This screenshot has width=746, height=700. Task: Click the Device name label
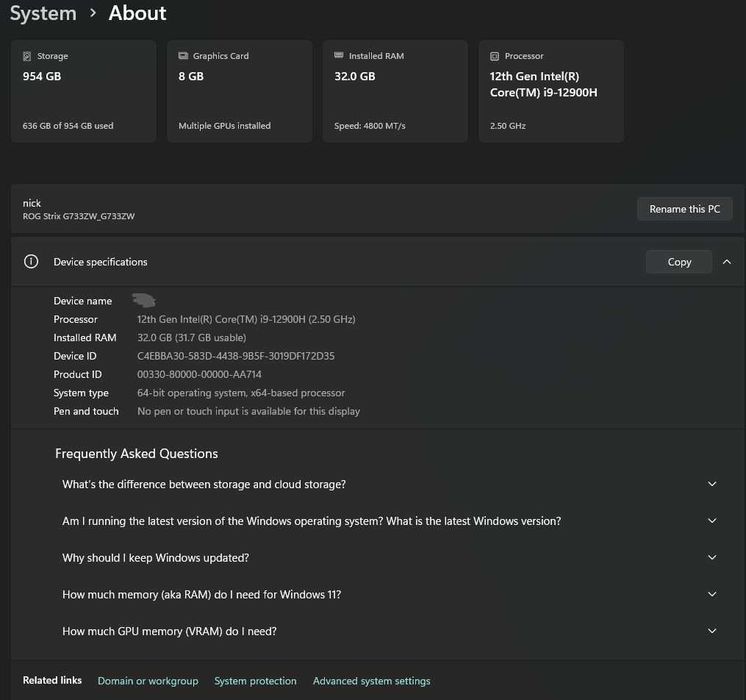pyautogui.click(x=83, y=301)
